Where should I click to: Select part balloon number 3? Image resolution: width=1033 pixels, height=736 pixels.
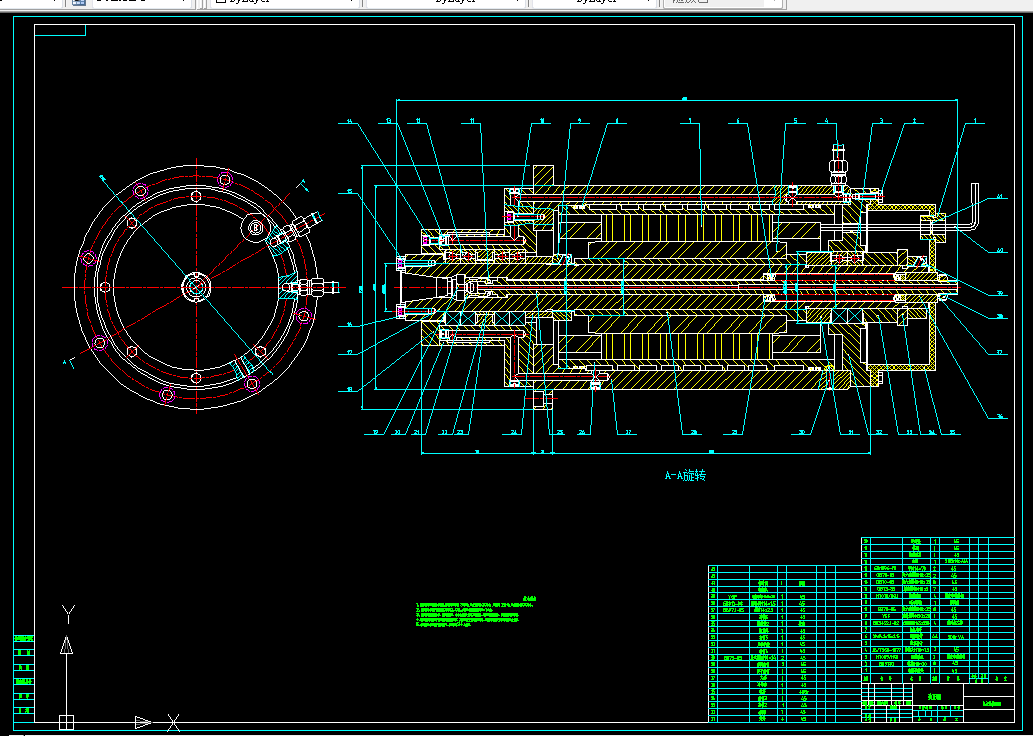[x=881, y=121]
